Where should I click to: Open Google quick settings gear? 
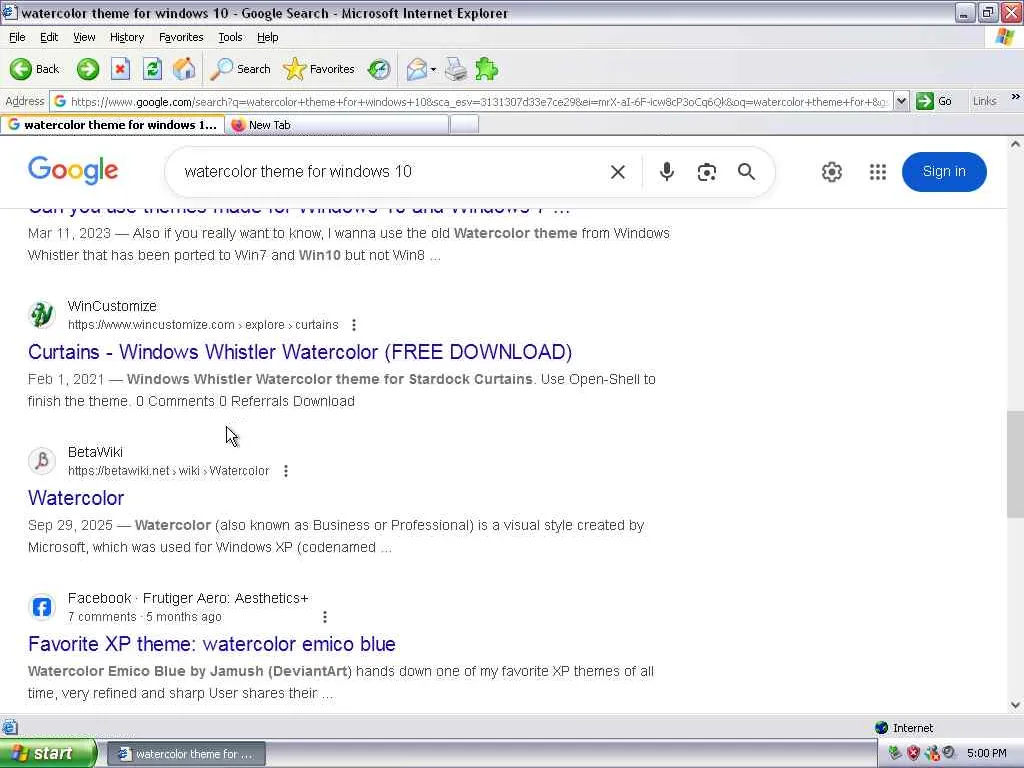(x=831, y=172)
